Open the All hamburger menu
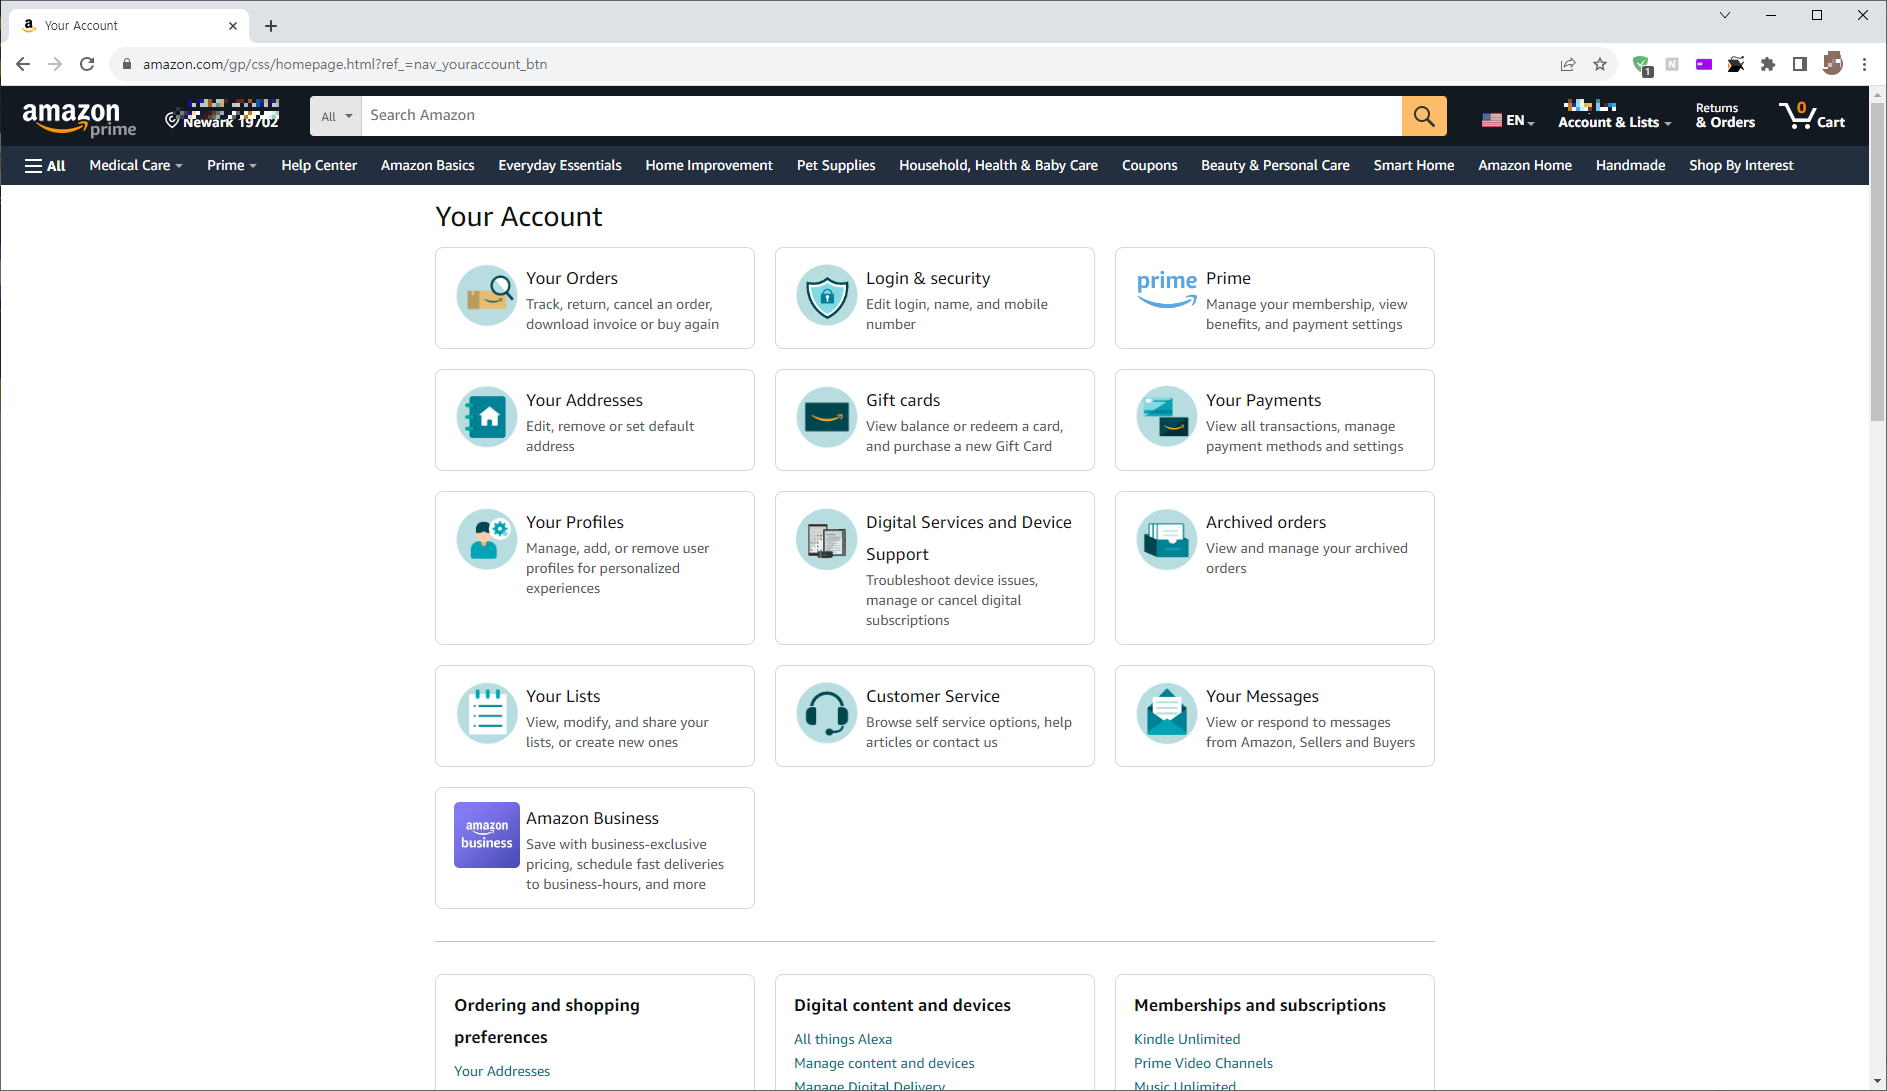Viewport: 1887px width, 1091px height. [45, 166]
